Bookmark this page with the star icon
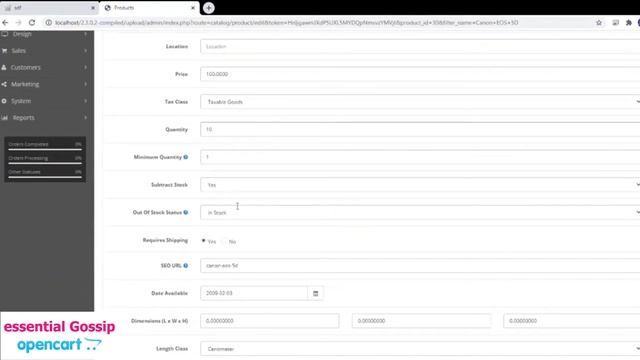The image size is (640, 360). pos(599,23)
